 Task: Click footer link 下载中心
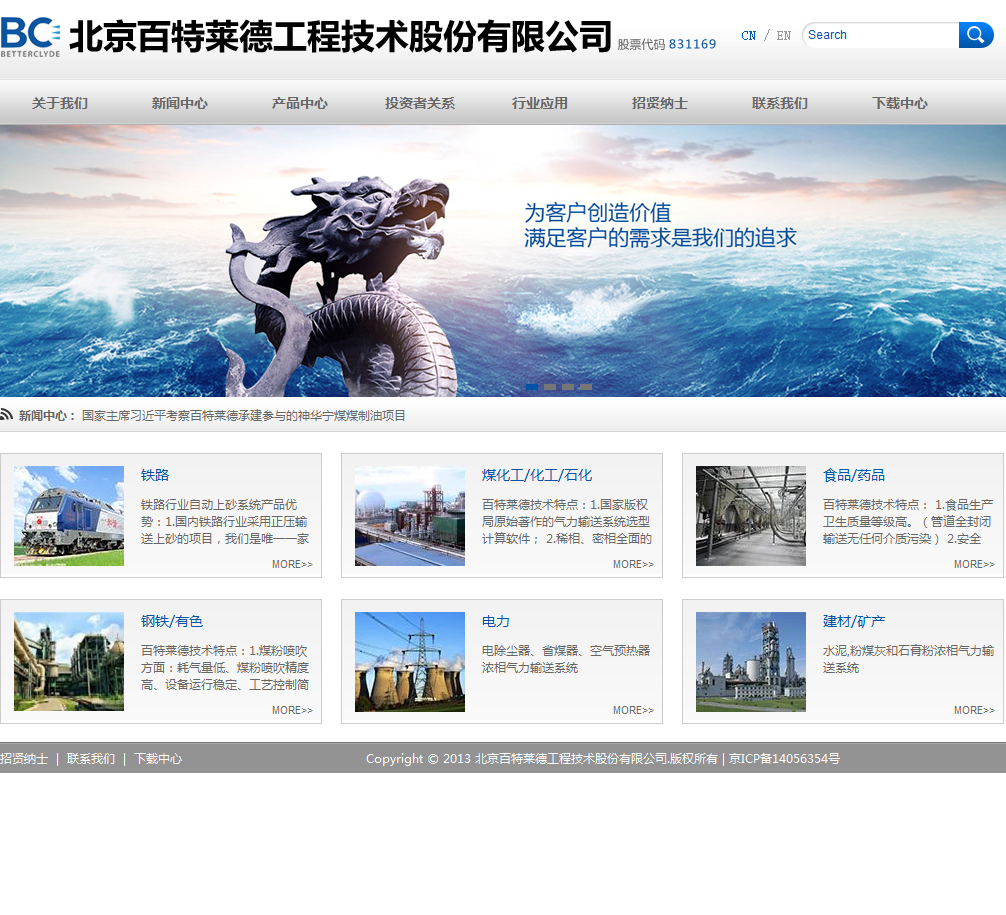coord(158,759)
